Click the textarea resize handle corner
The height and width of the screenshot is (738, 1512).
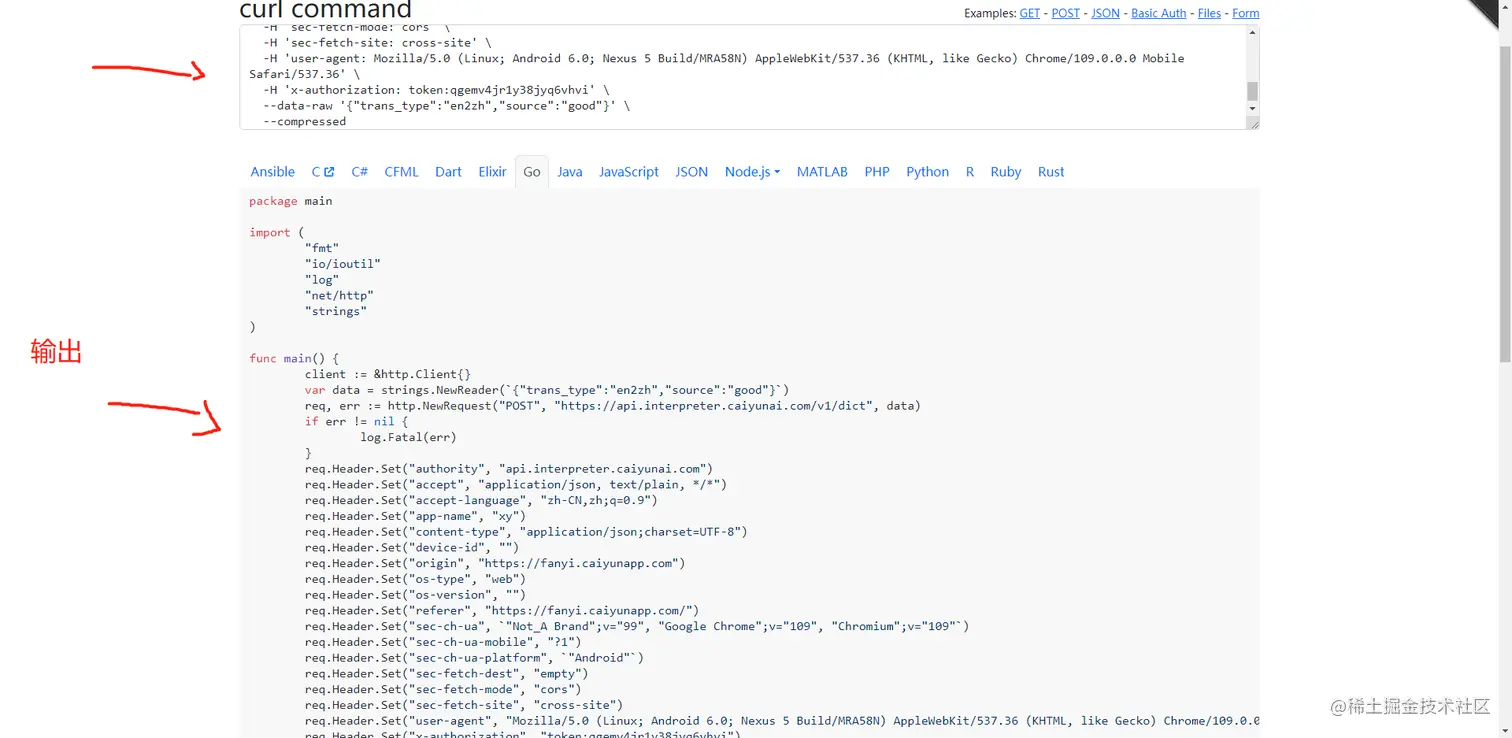coord(1252,122)
